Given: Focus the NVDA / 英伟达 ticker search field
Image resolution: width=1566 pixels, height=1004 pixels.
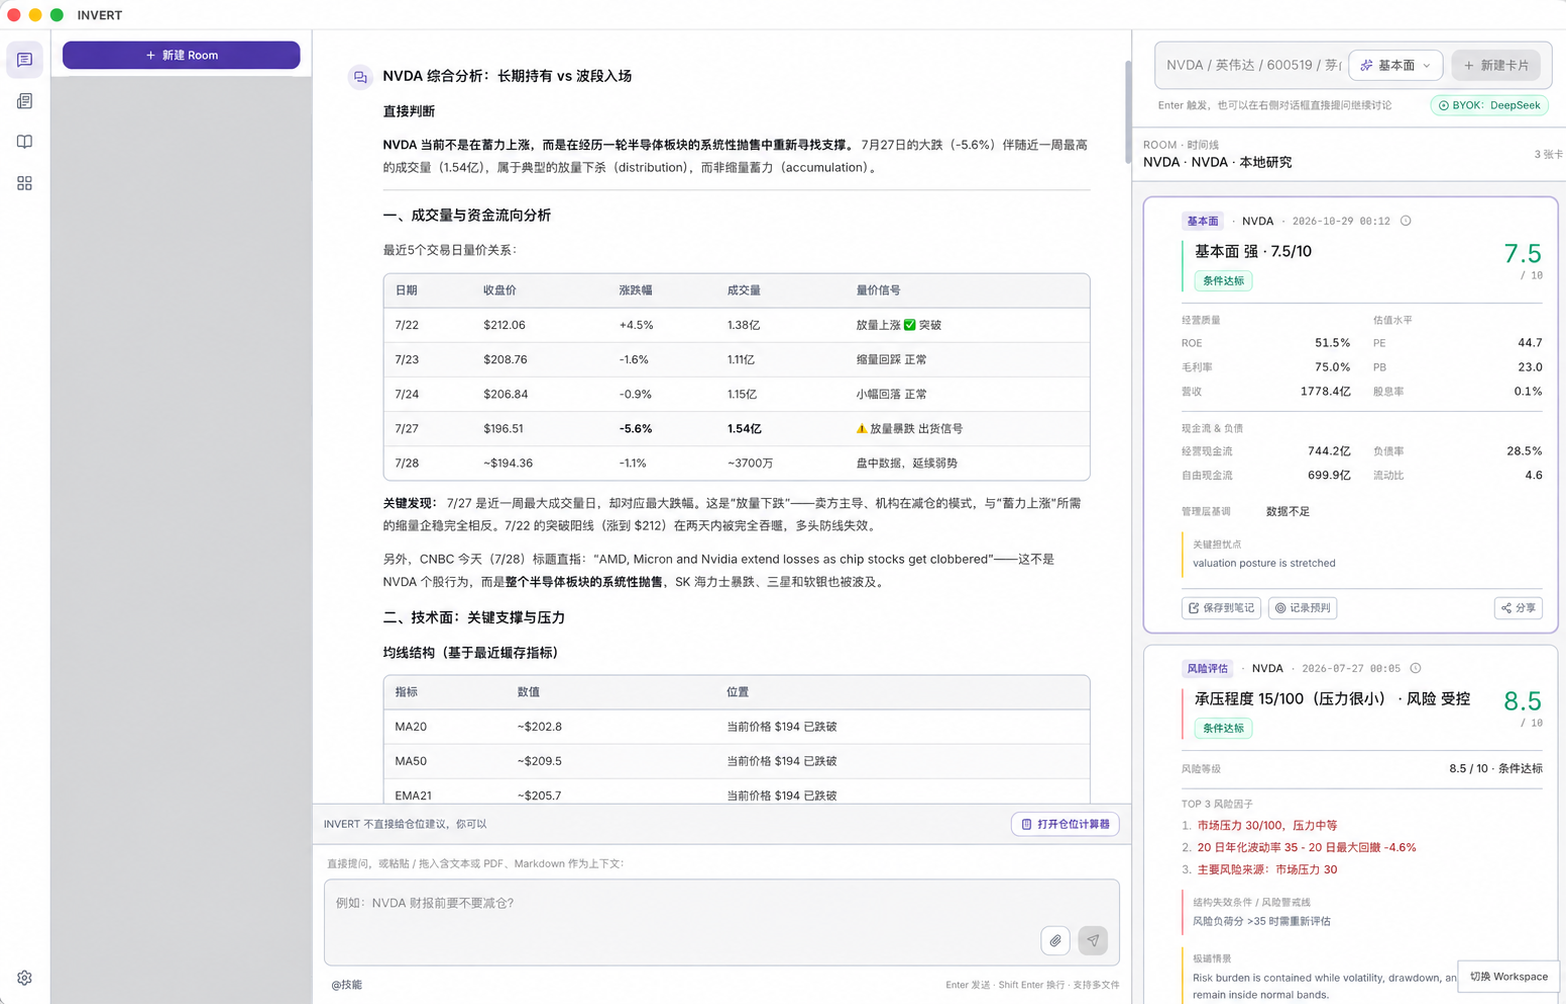Looking at the screenshot, I should tap(1252, 65).
